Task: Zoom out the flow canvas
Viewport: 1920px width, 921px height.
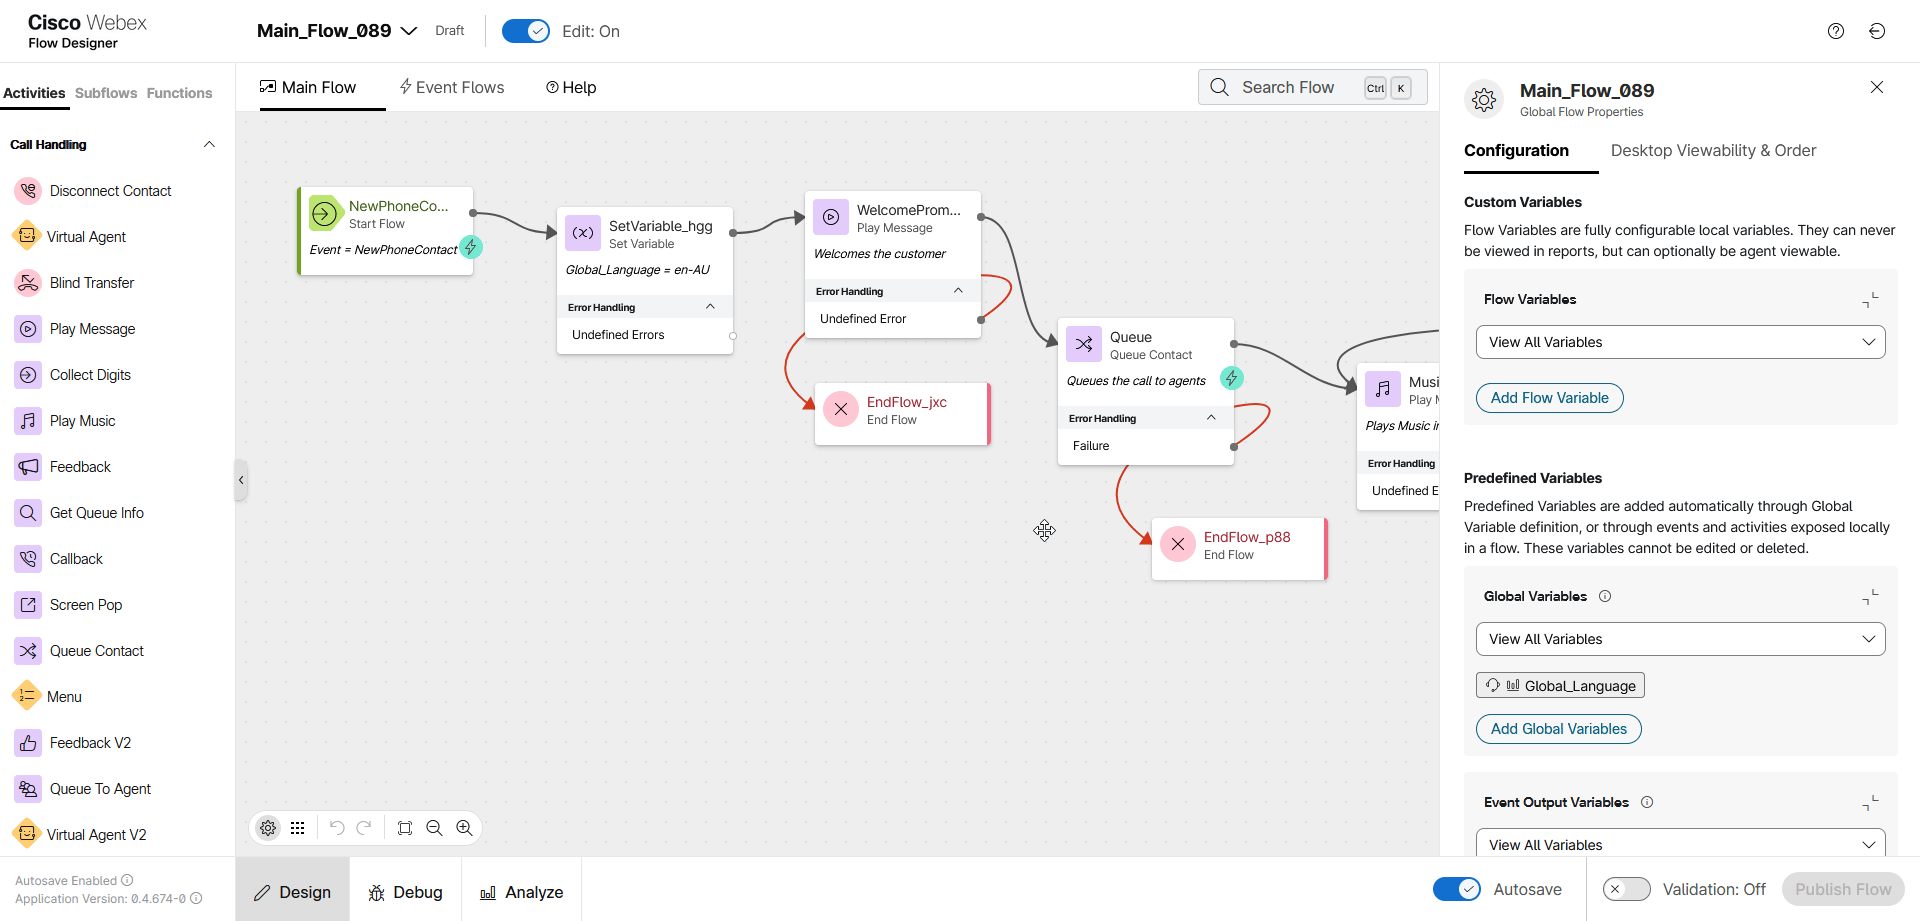Action: [x=434, y=828]
